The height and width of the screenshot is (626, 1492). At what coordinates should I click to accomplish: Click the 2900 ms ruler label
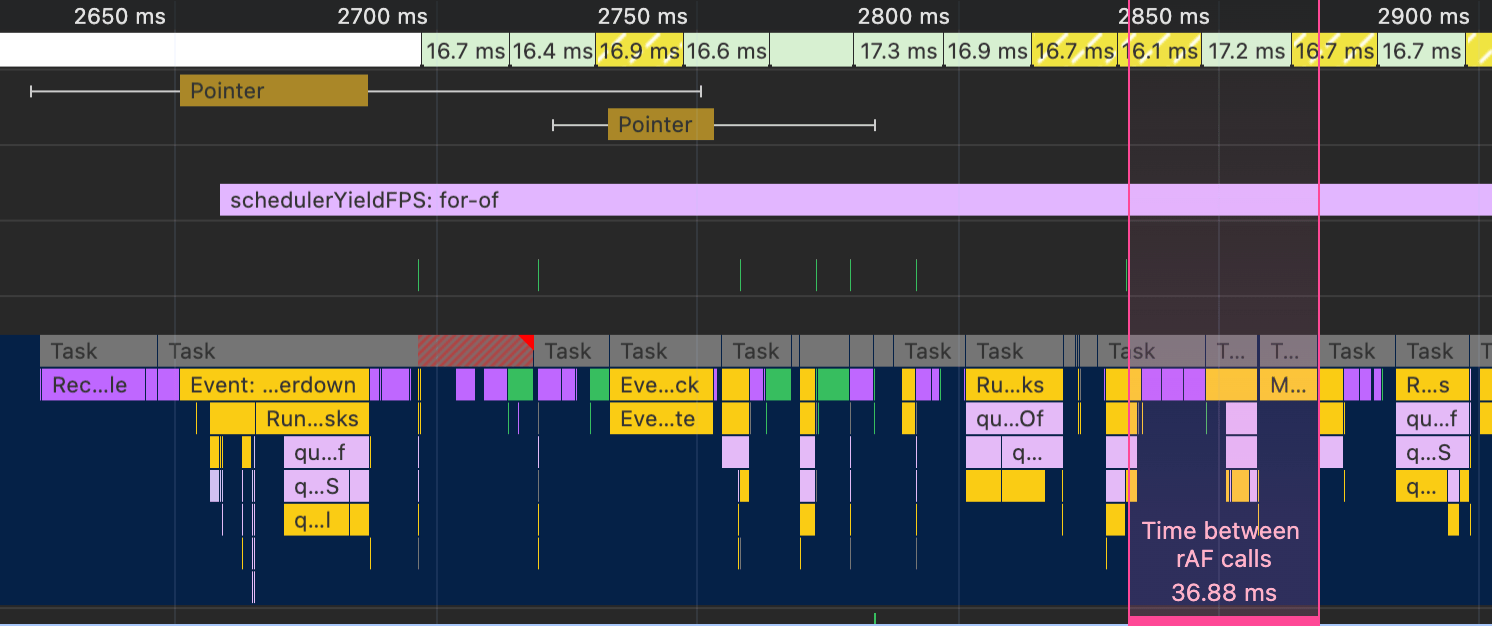pyautogui.click(x=1423, y=16)
